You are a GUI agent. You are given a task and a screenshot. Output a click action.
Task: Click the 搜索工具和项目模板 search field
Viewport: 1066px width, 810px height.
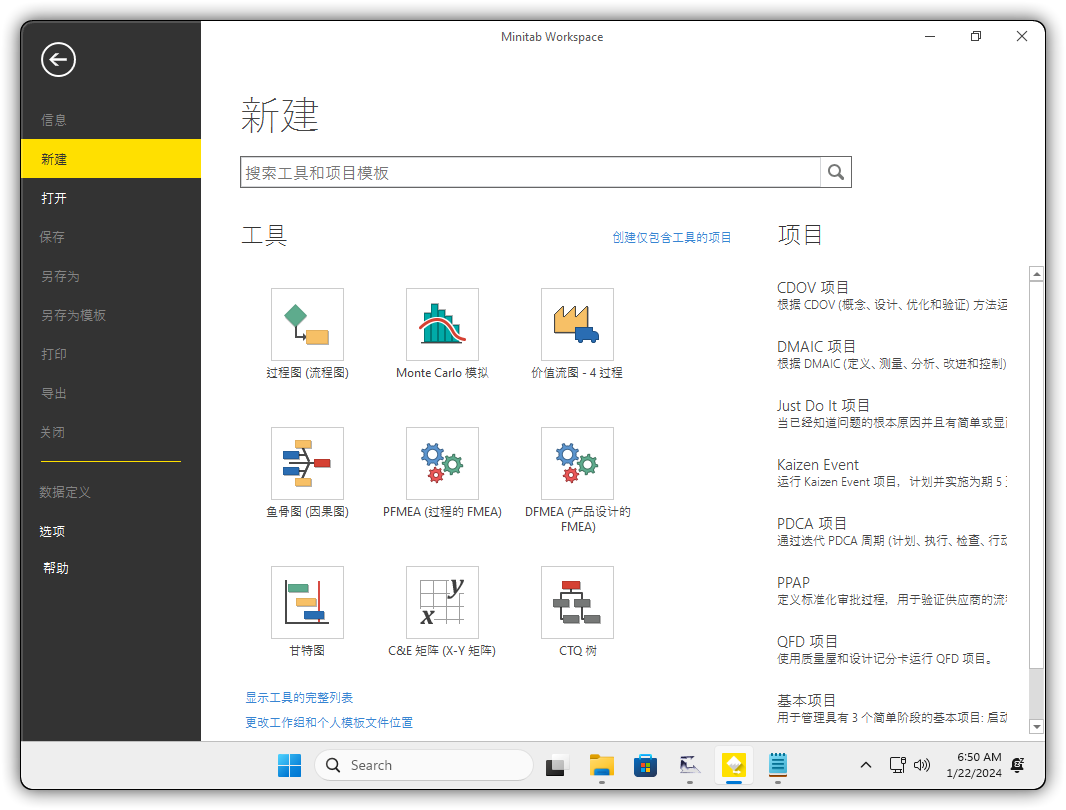pyautogui.click(x=530, y=173)
